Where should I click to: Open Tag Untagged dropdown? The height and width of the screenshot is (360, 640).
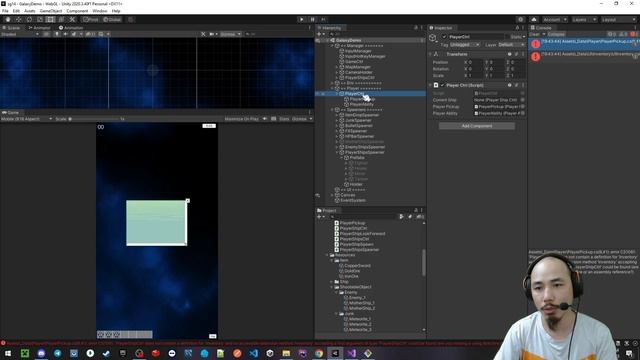[465, 44]
